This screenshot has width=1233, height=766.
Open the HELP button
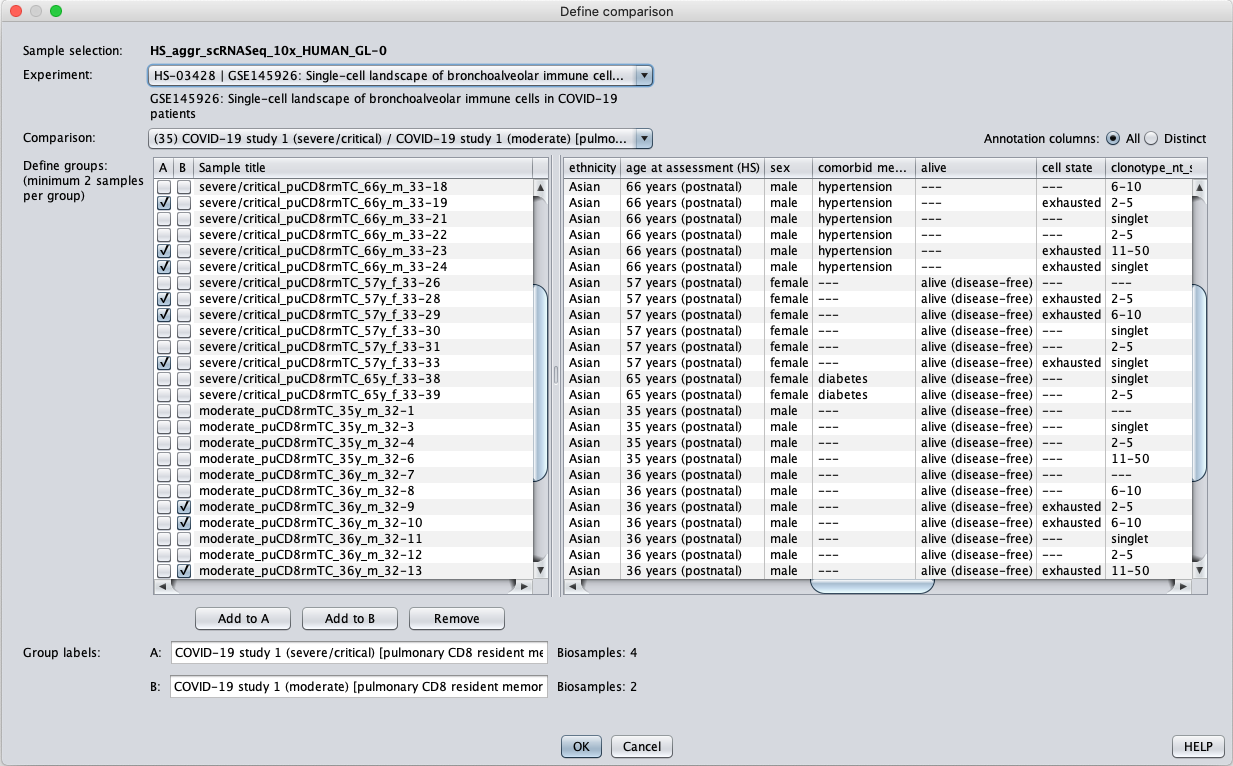[1198, 746]
